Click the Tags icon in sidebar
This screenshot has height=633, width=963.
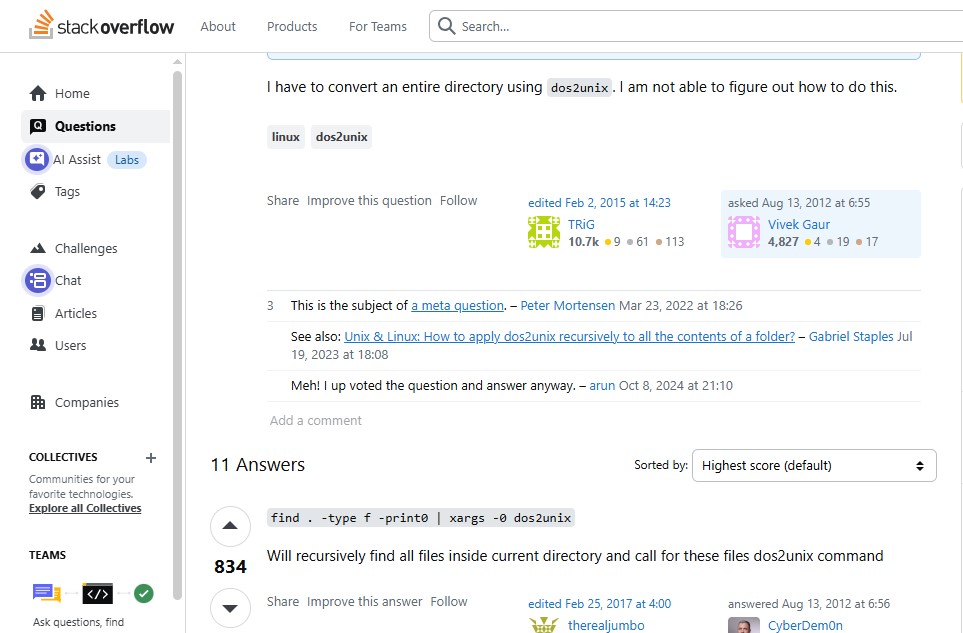pos(38,192)
